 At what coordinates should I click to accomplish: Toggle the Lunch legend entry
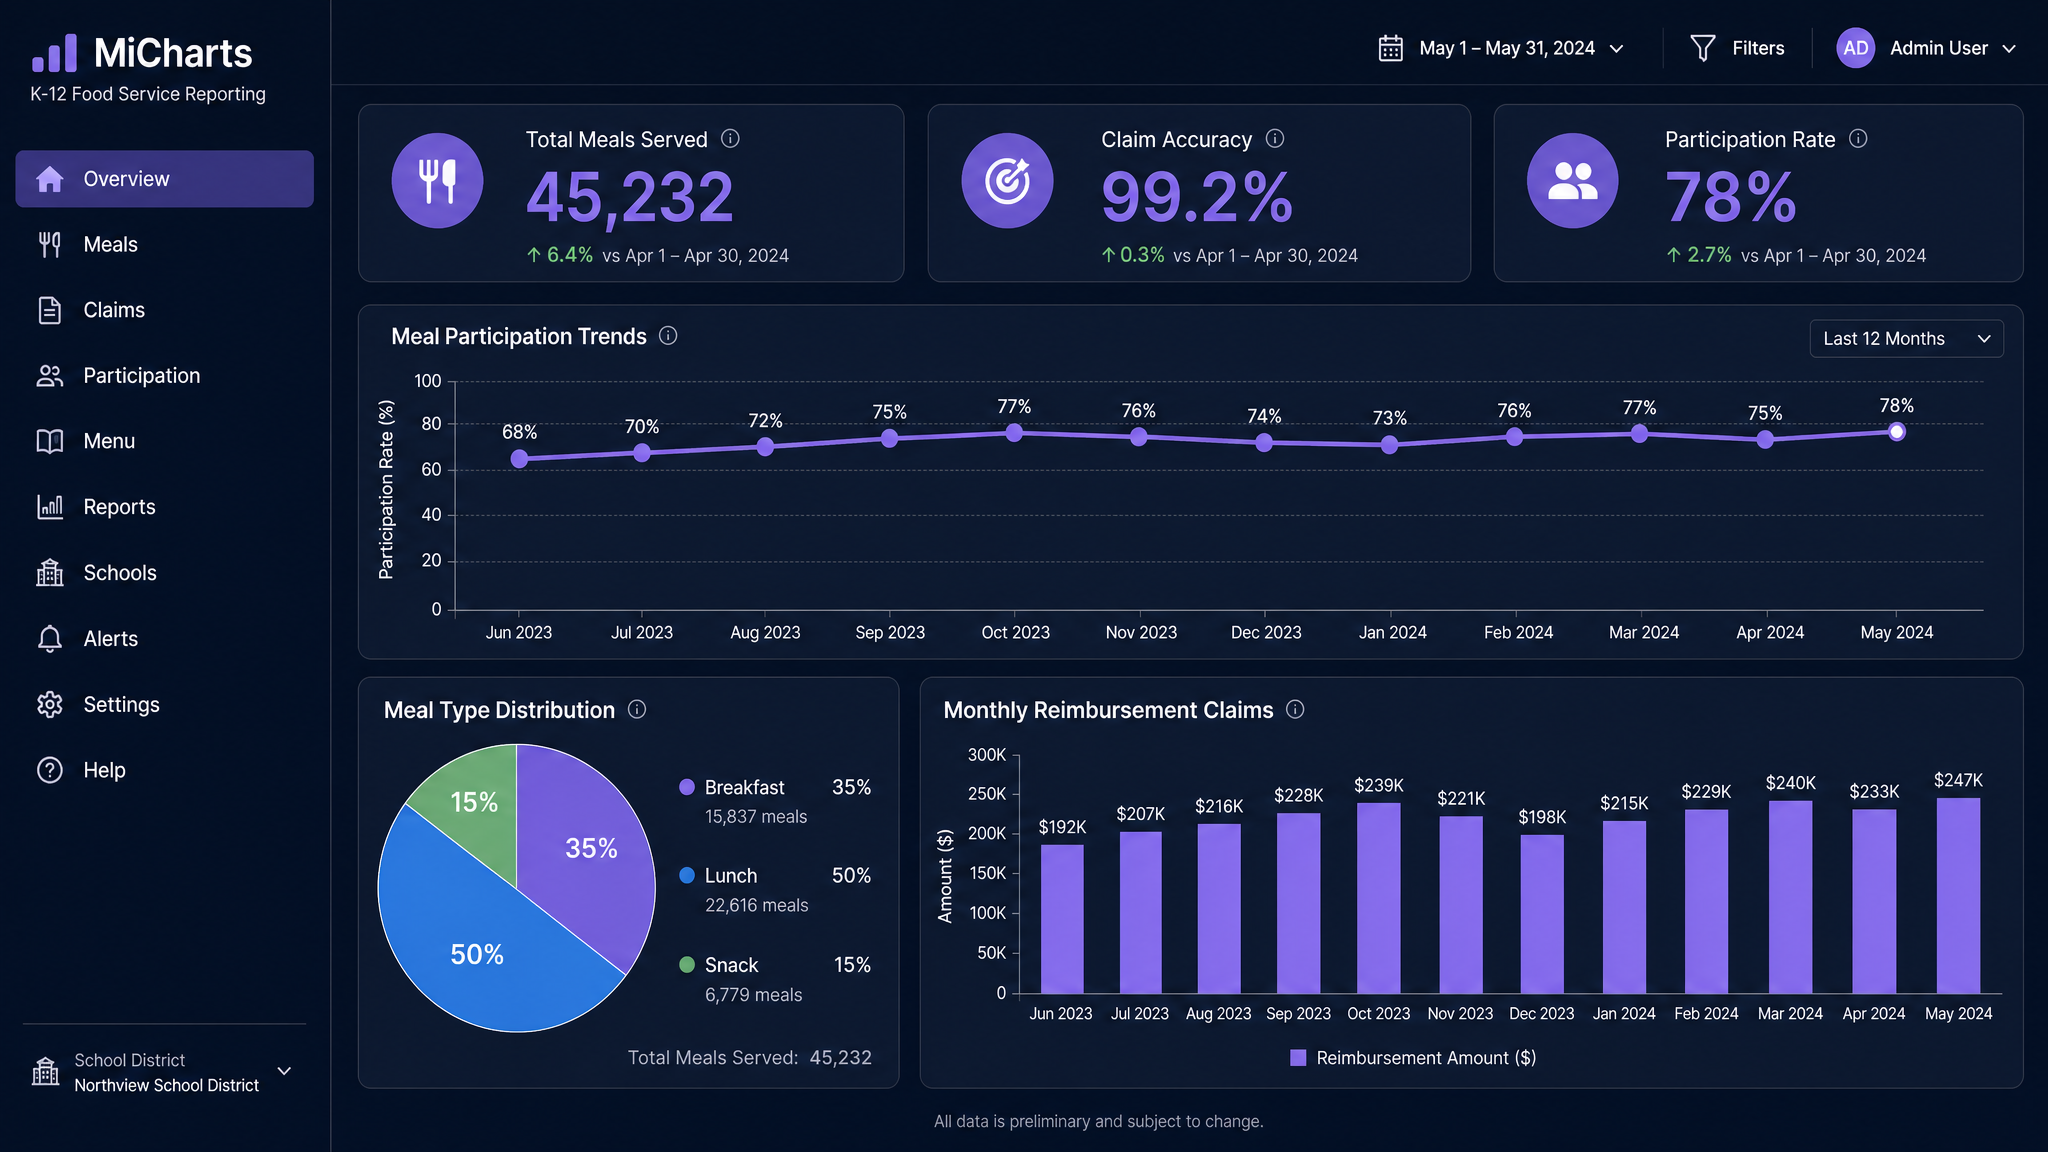pos(775,876)
